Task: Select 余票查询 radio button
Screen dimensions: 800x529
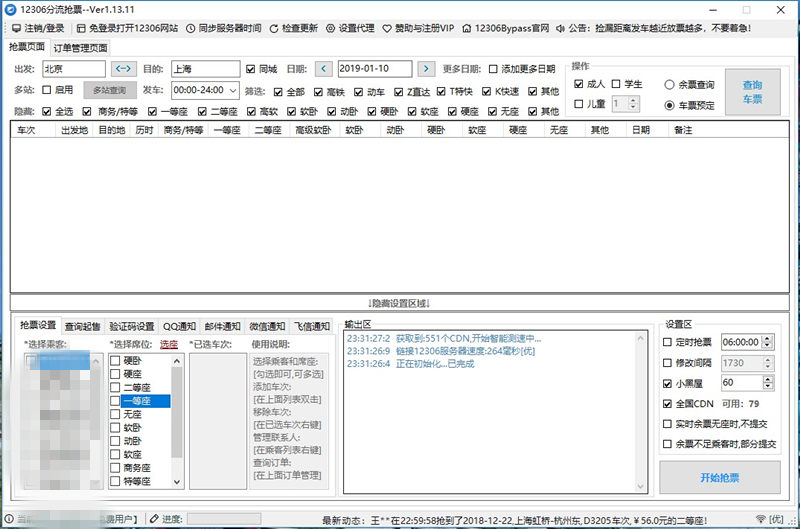Action: coord(669,85)
